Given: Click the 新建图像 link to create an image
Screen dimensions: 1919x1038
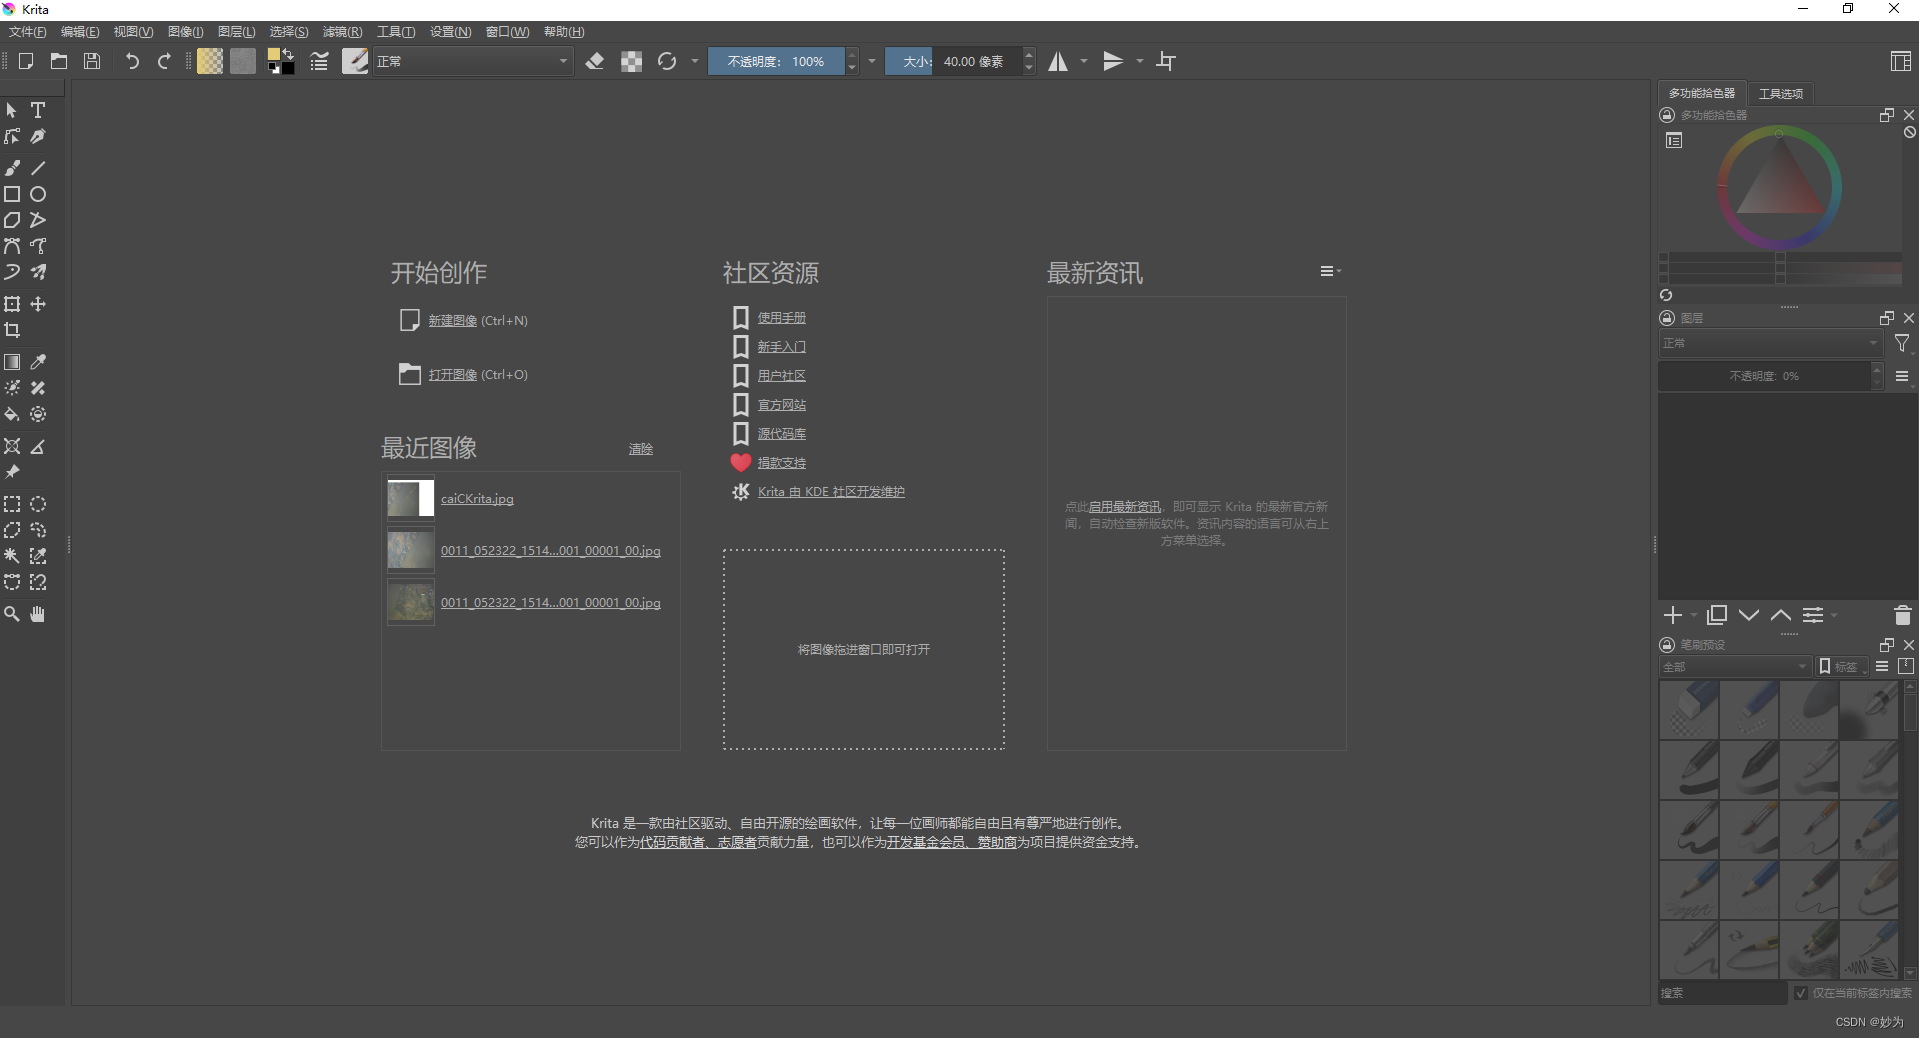Looking at the screenshot, I should (451, 320).
